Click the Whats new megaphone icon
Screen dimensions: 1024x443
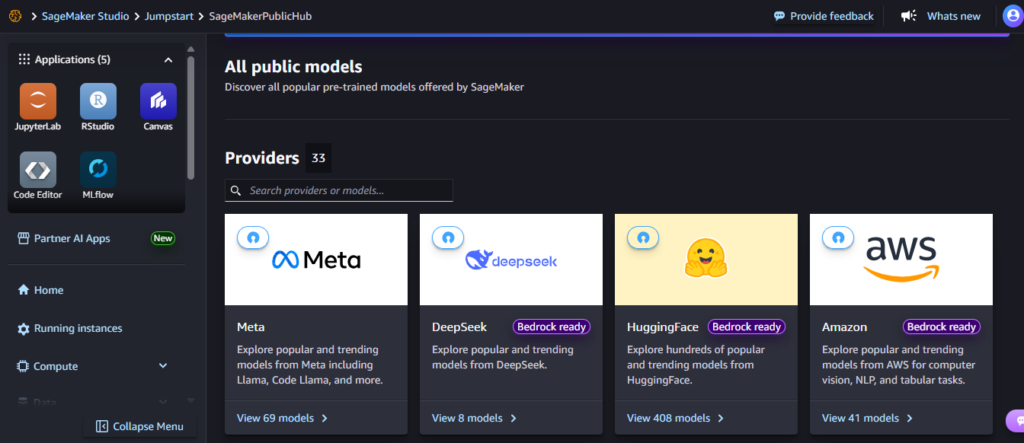point(908,16)
